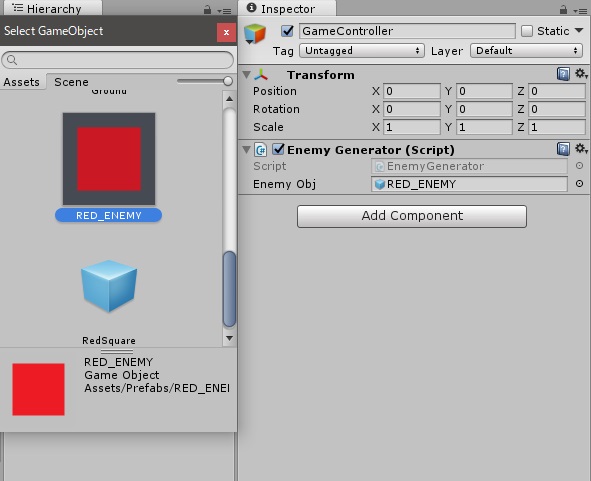The width and height of the screenshot is (591, 481).
Task: Collapse the Enemy Generator component foldout
Action: pos(247,150)
